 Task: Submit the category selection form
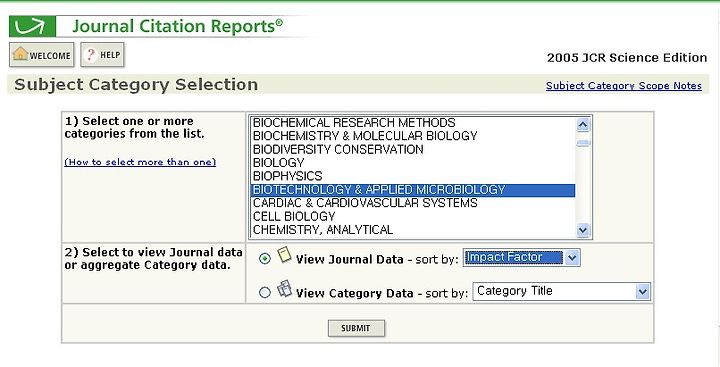click(x=356, y=328)
